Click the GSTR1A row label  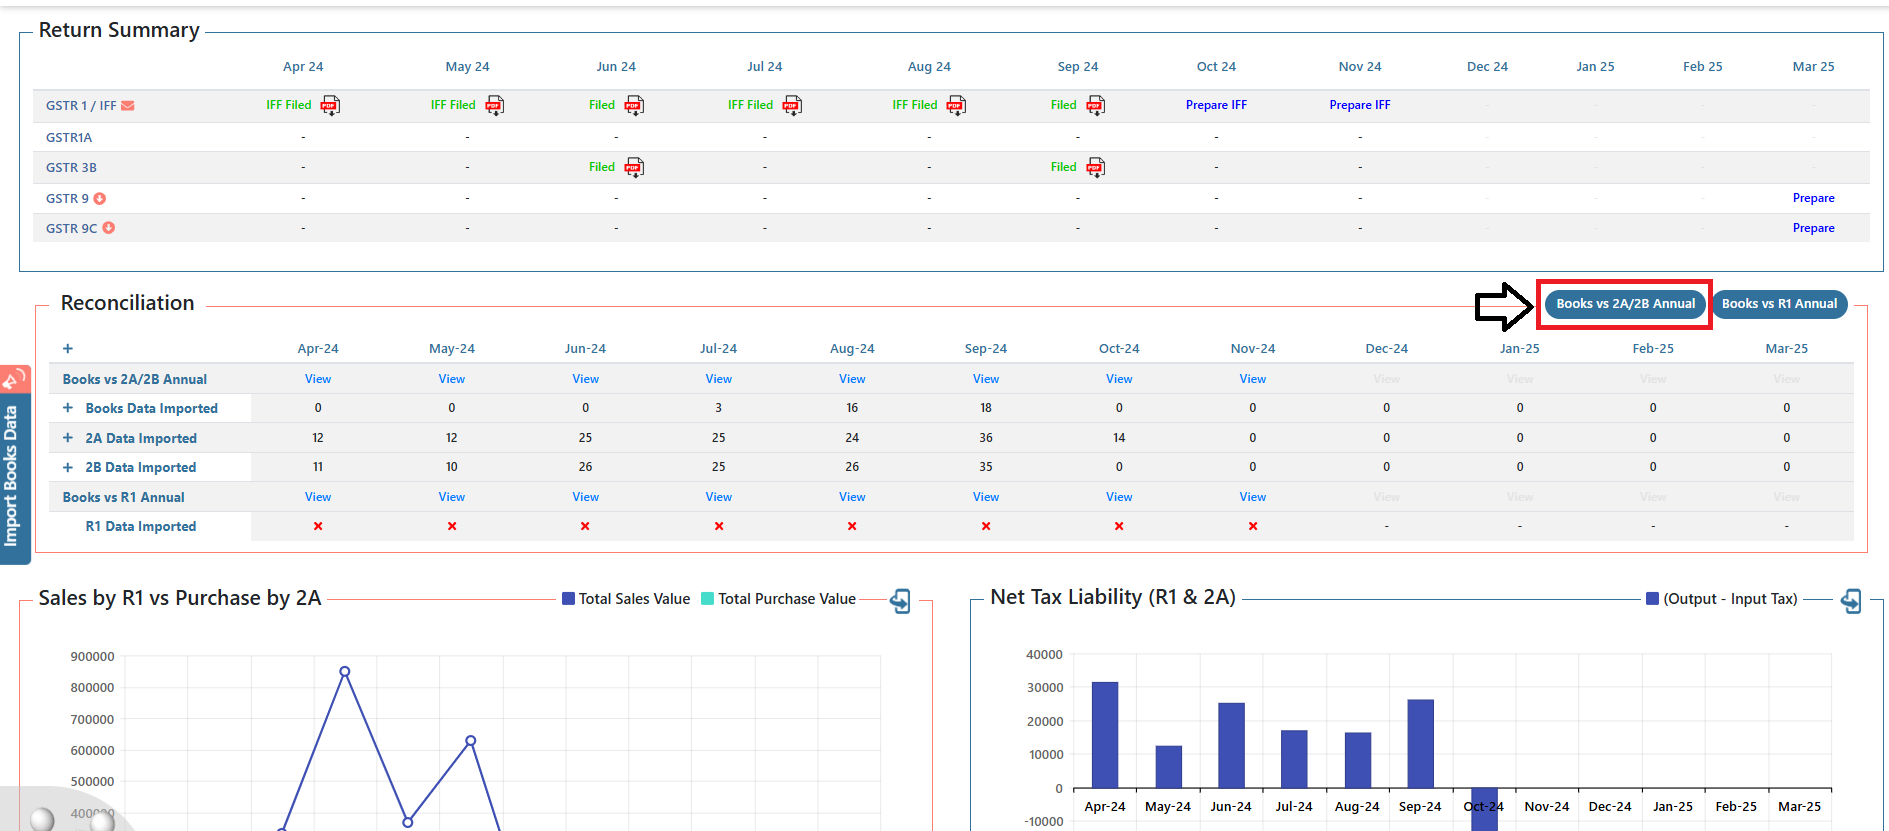(x=69, y=138)
